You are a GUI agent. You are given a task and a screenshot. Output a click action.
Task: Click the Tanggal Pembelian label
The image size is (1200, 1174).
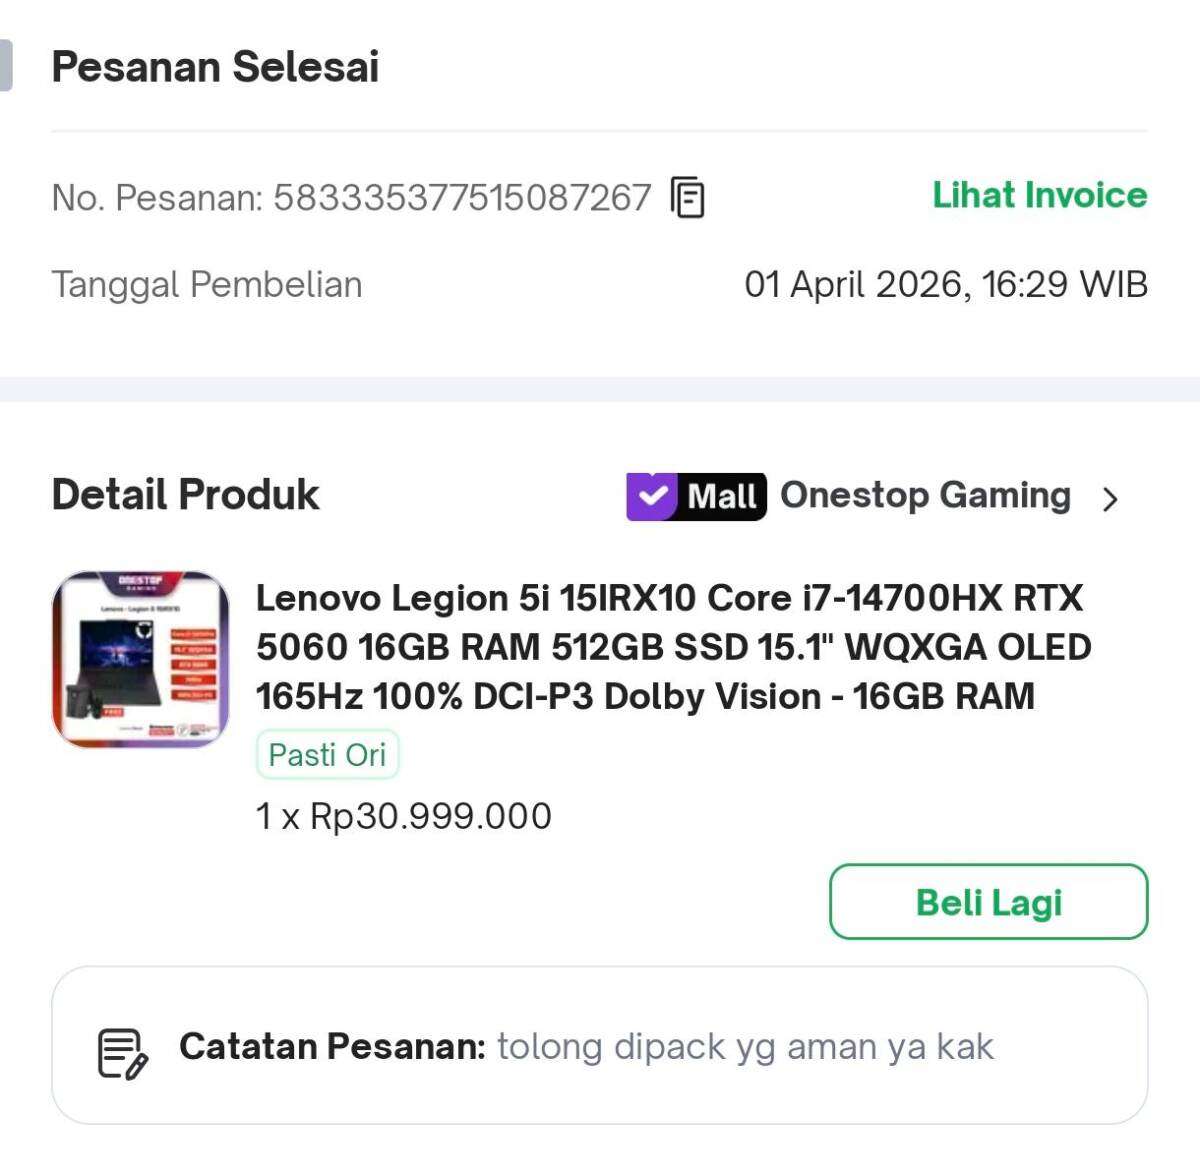point(206,285)
